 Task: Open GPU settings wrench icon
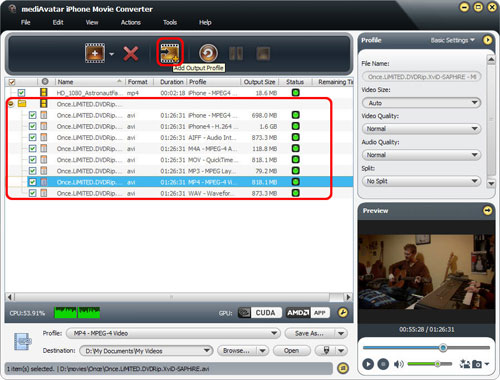343,313
